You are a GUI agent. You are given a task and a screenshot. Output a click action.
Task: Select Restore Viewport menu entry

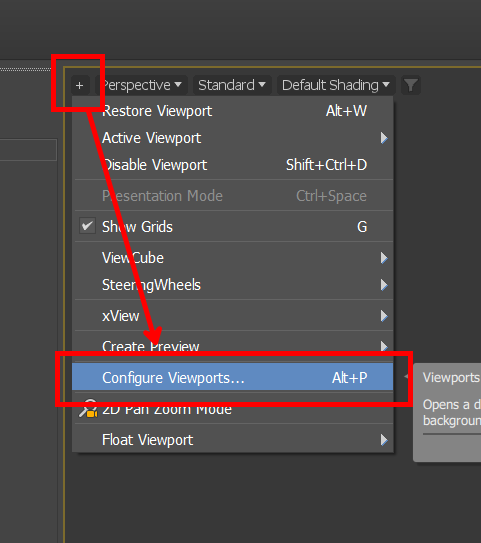(233, 111)
